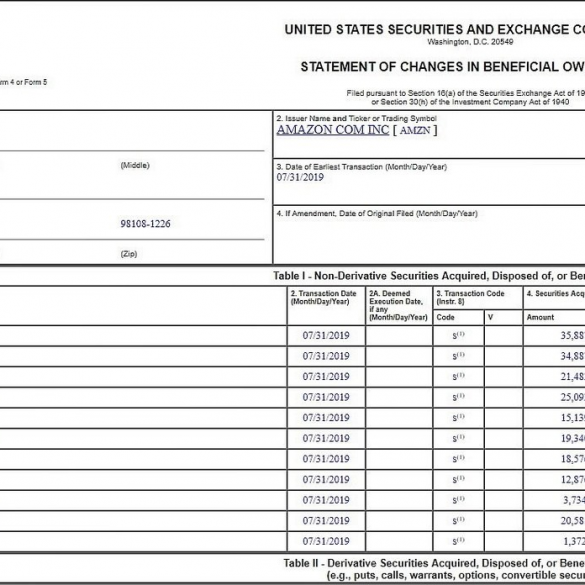Click the 'e.g., puts, calls, warrants, options' line

point(456,575)
